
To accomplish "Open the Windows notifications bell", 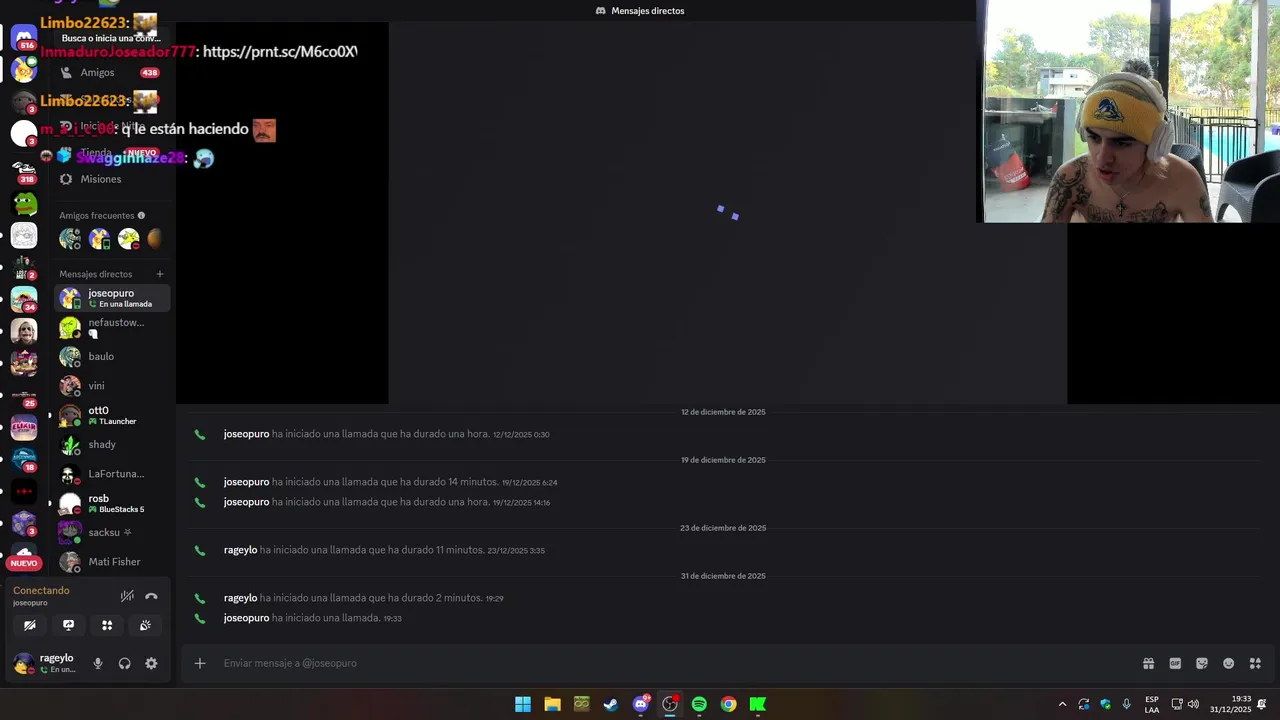I will [x=1262, y=704].
